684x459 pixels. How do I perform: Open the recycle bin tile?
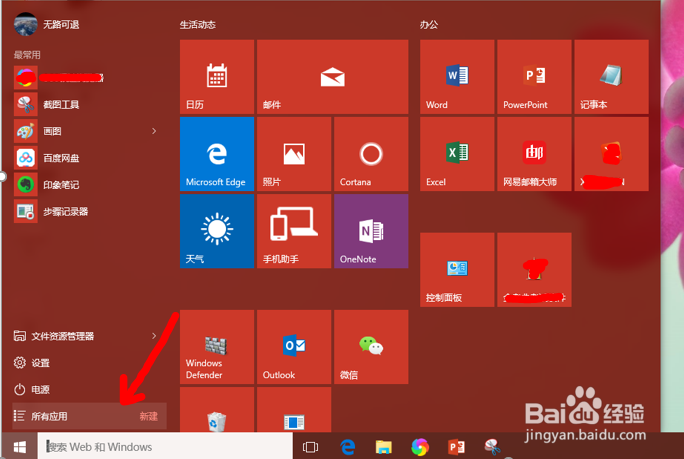pos(217,410)
